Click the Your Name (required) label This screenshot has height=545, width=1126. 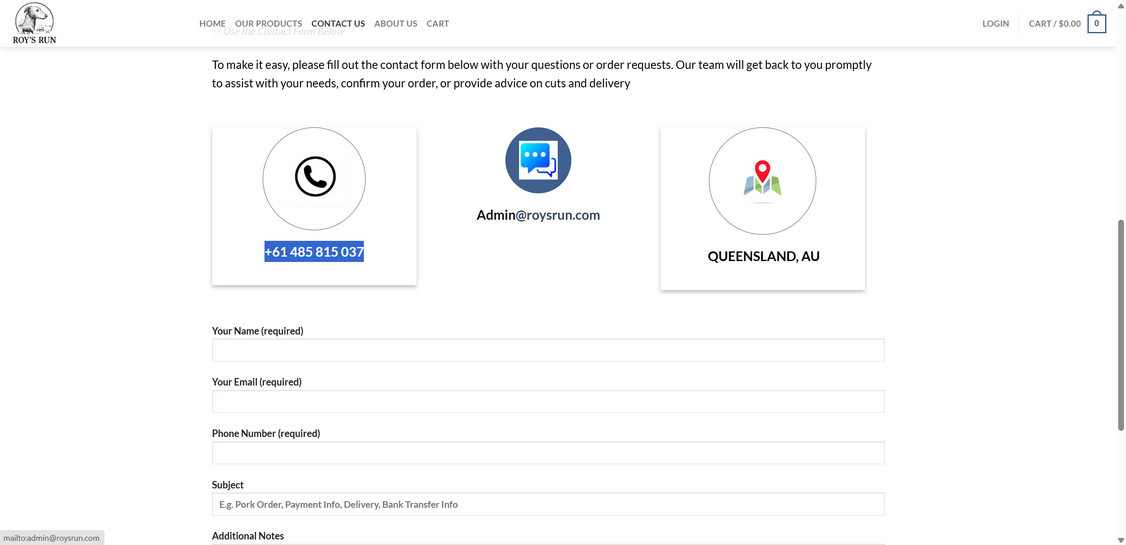click(x=258, y=331)
